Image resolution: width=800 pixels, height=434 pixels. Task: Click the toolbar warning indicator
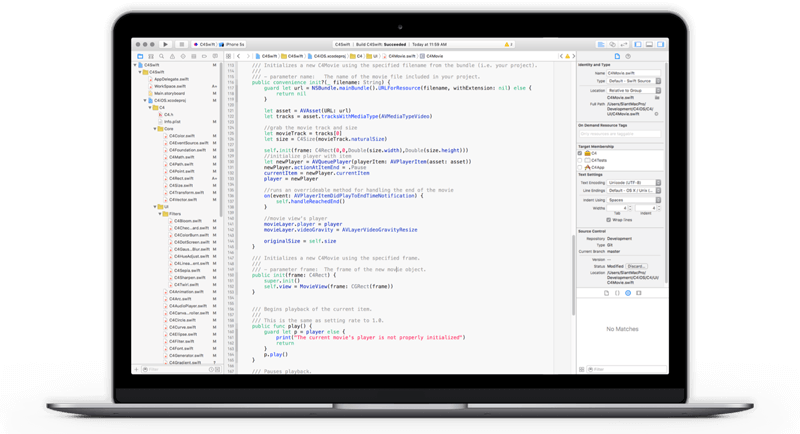pyautogui.click(x=508, y=44)
